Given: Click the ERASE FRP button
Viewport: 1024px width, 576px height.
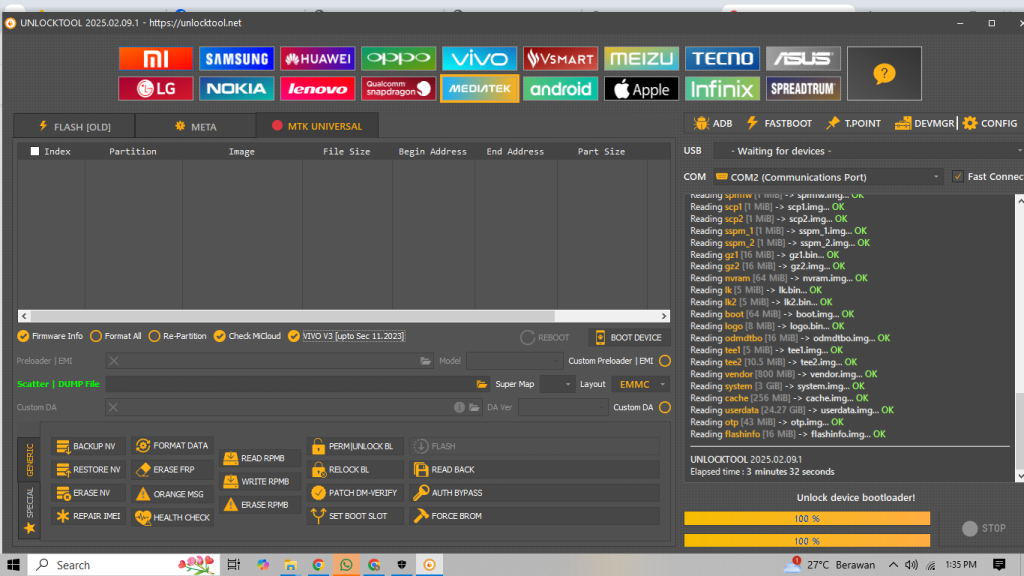Looking at the screenshot, I should (173, 470).
